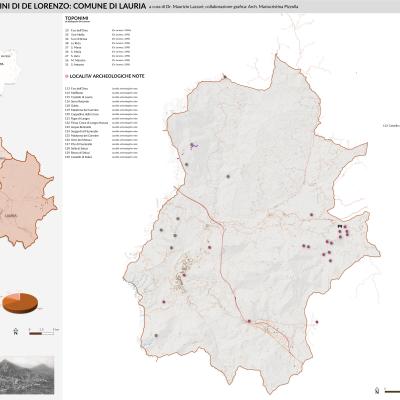This screenshot has width=400, height=400.
Task: Open the black-and-white town photograph
Action: point(27,375)
